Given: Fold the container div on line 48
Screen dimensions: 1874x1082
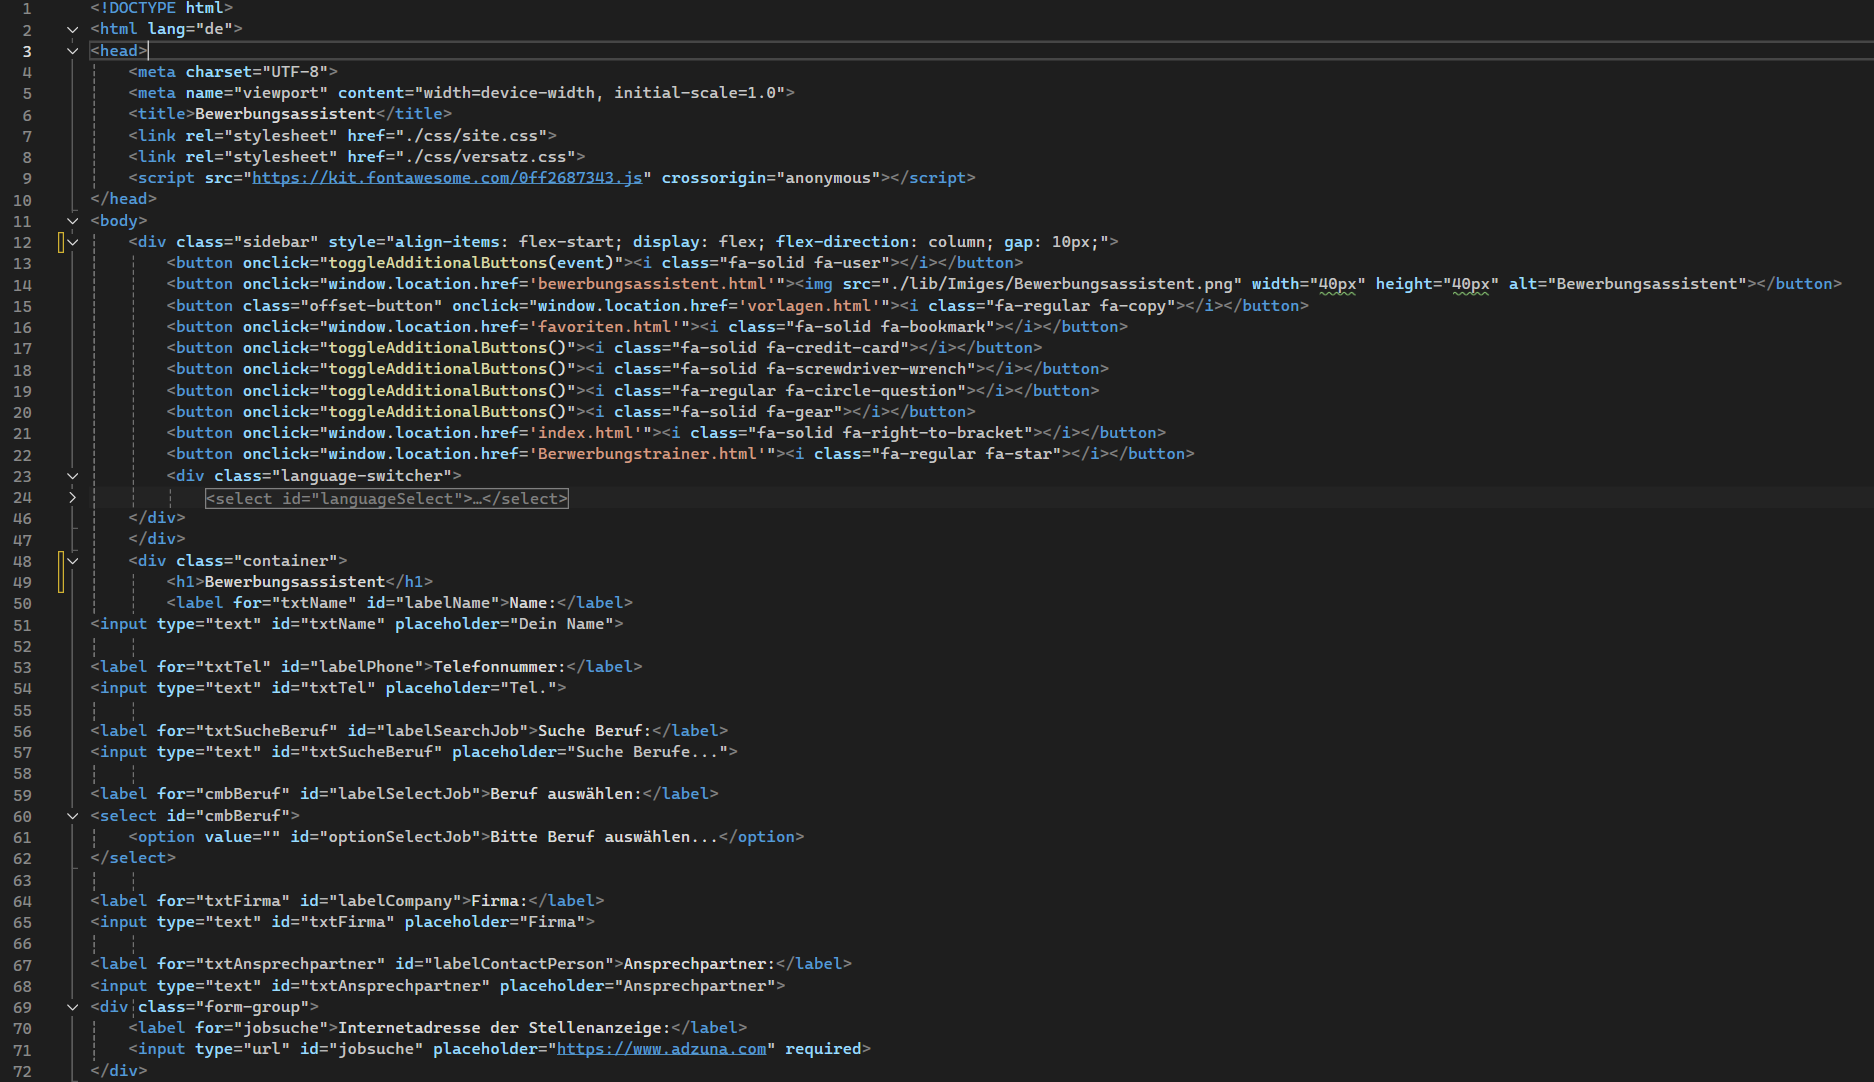Looking at the screenshot, I should [72, 561].
